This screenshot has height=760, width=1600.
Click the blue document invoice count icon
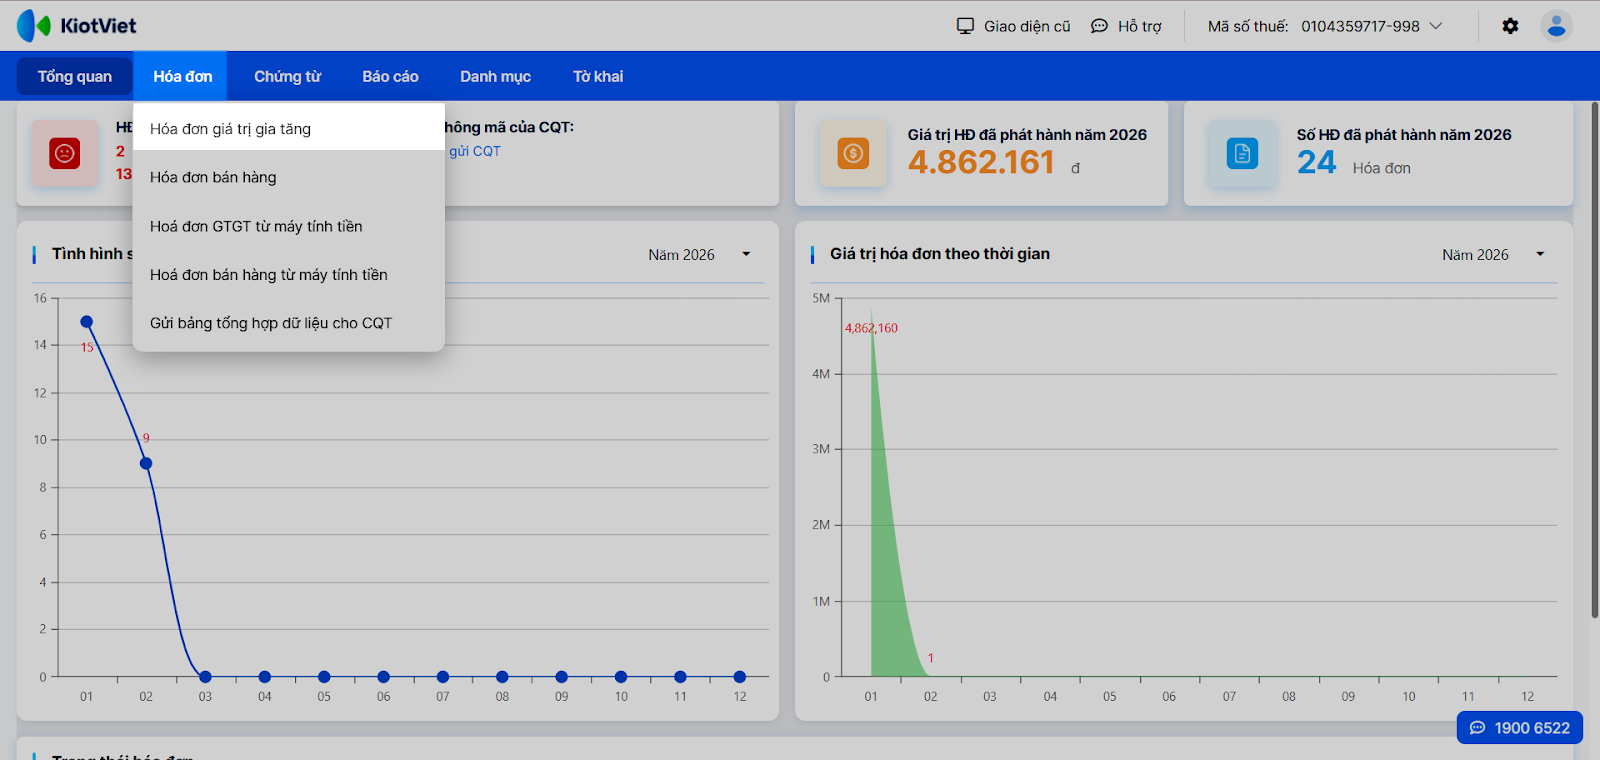(x=1242, y=153)
